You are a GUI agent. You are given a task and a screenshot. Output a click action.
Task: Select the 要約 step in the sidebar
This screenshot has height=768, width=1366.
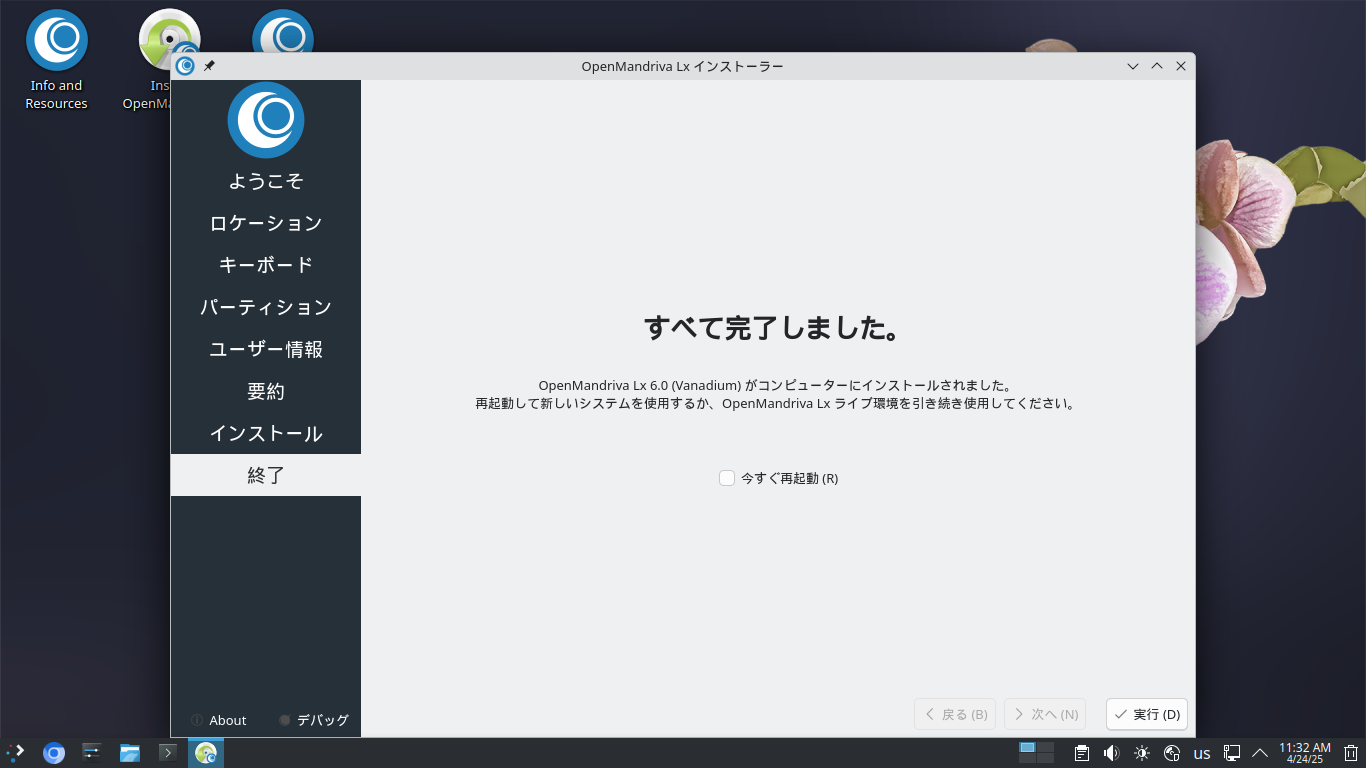[x=266, y=391]
